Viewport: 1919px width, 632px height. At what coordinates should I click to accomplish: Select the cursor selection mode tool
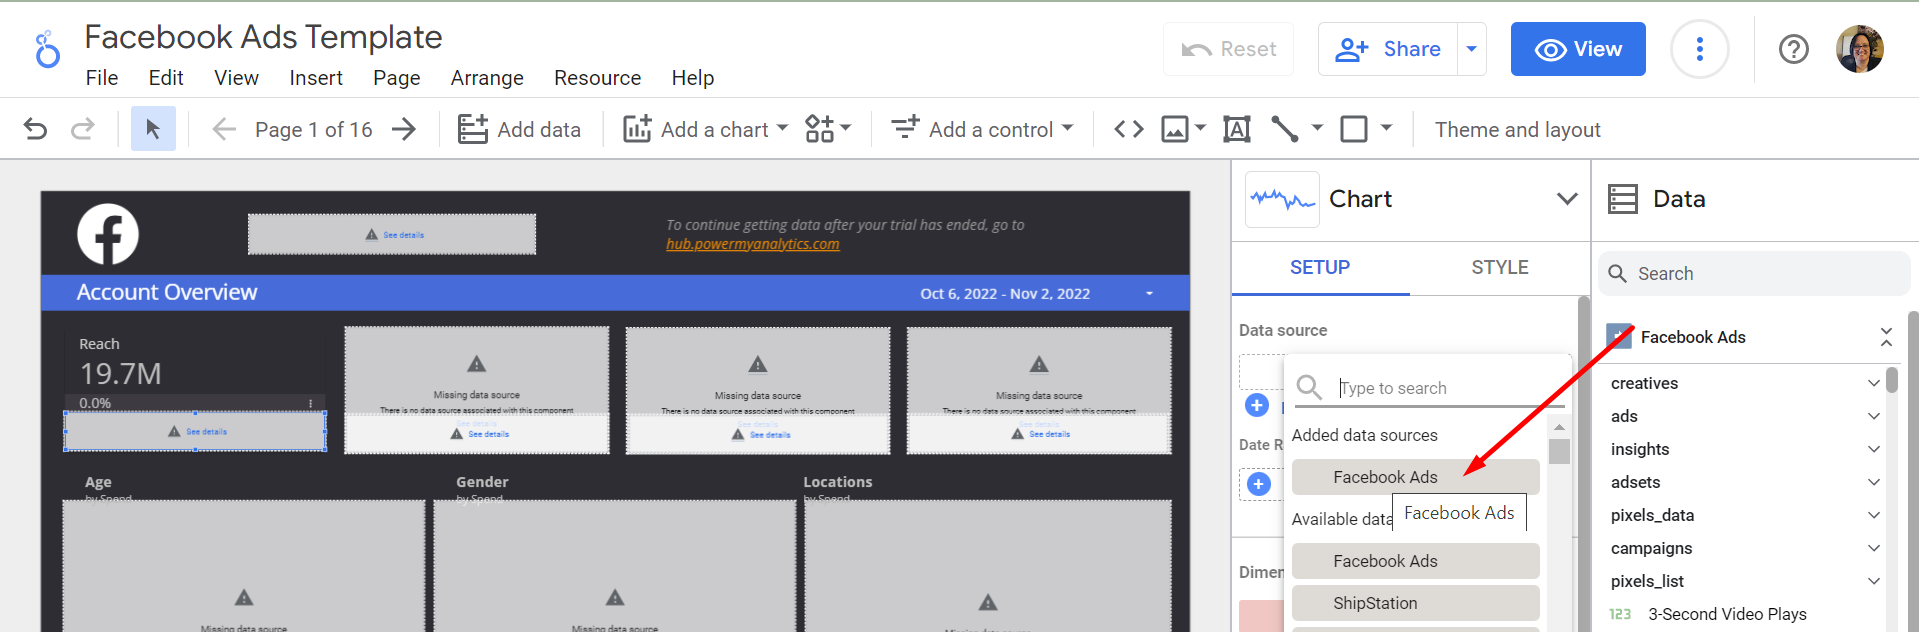click(153, 129)
